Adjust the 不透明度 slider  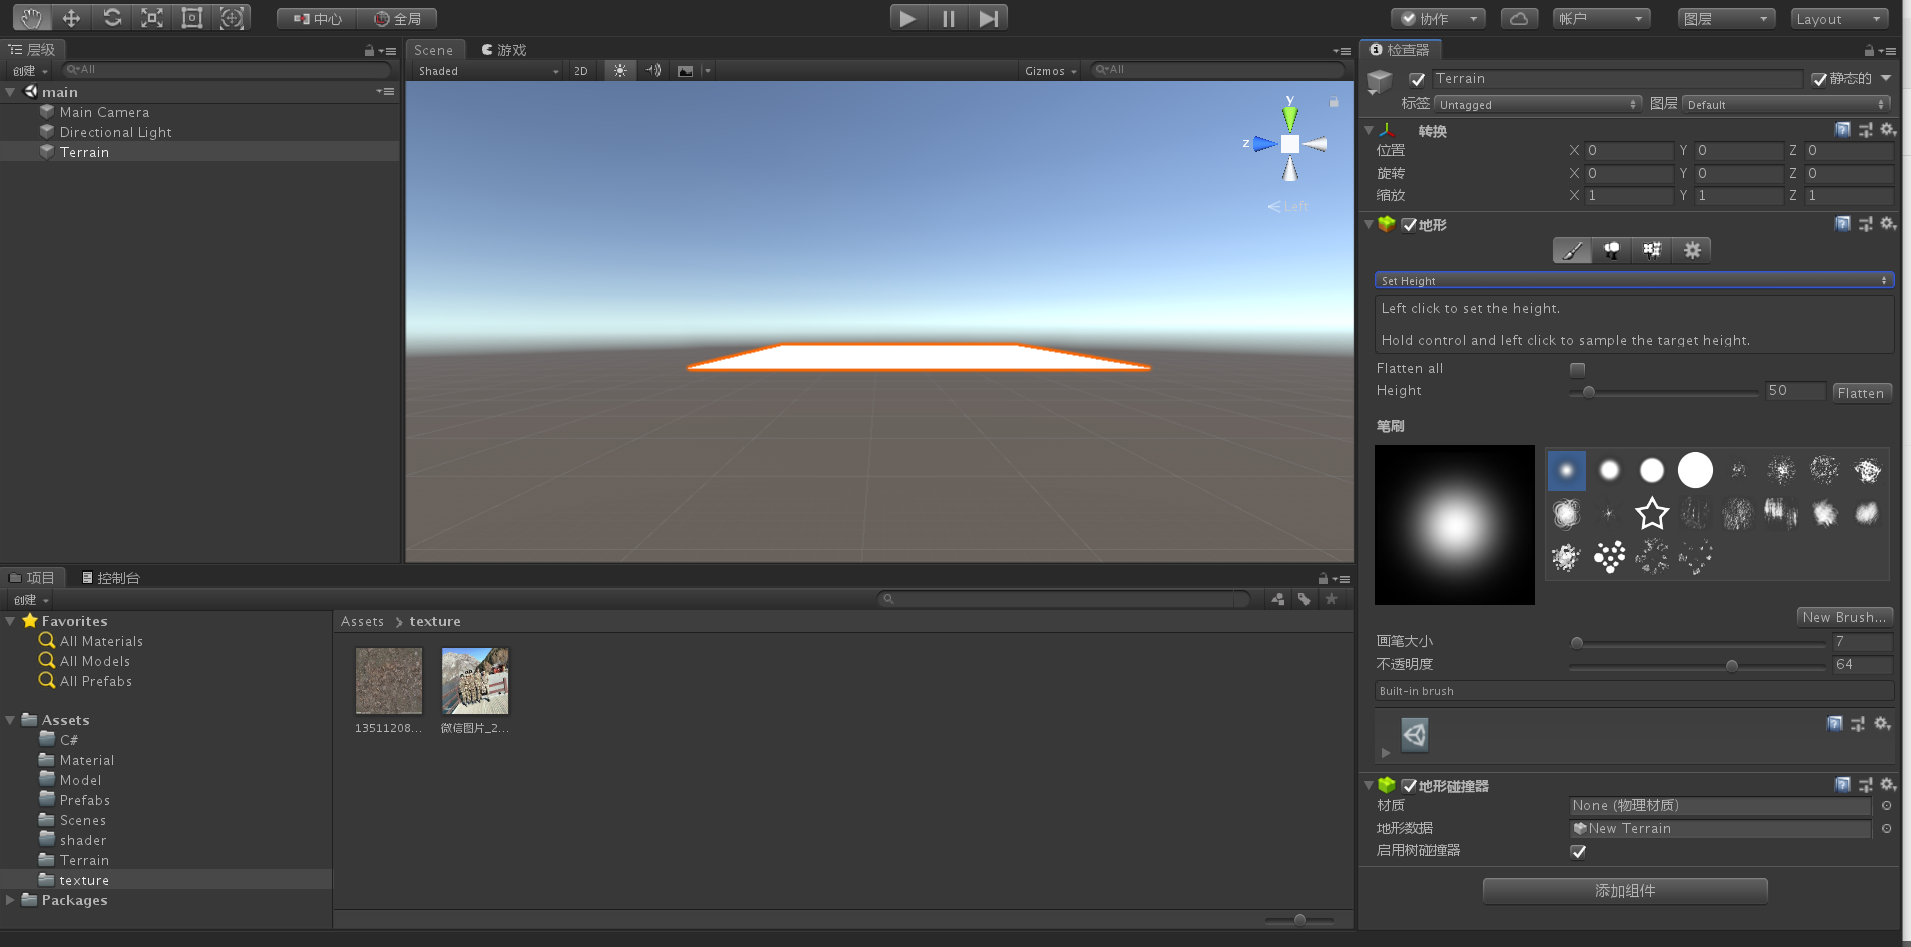pos(1730,664)
